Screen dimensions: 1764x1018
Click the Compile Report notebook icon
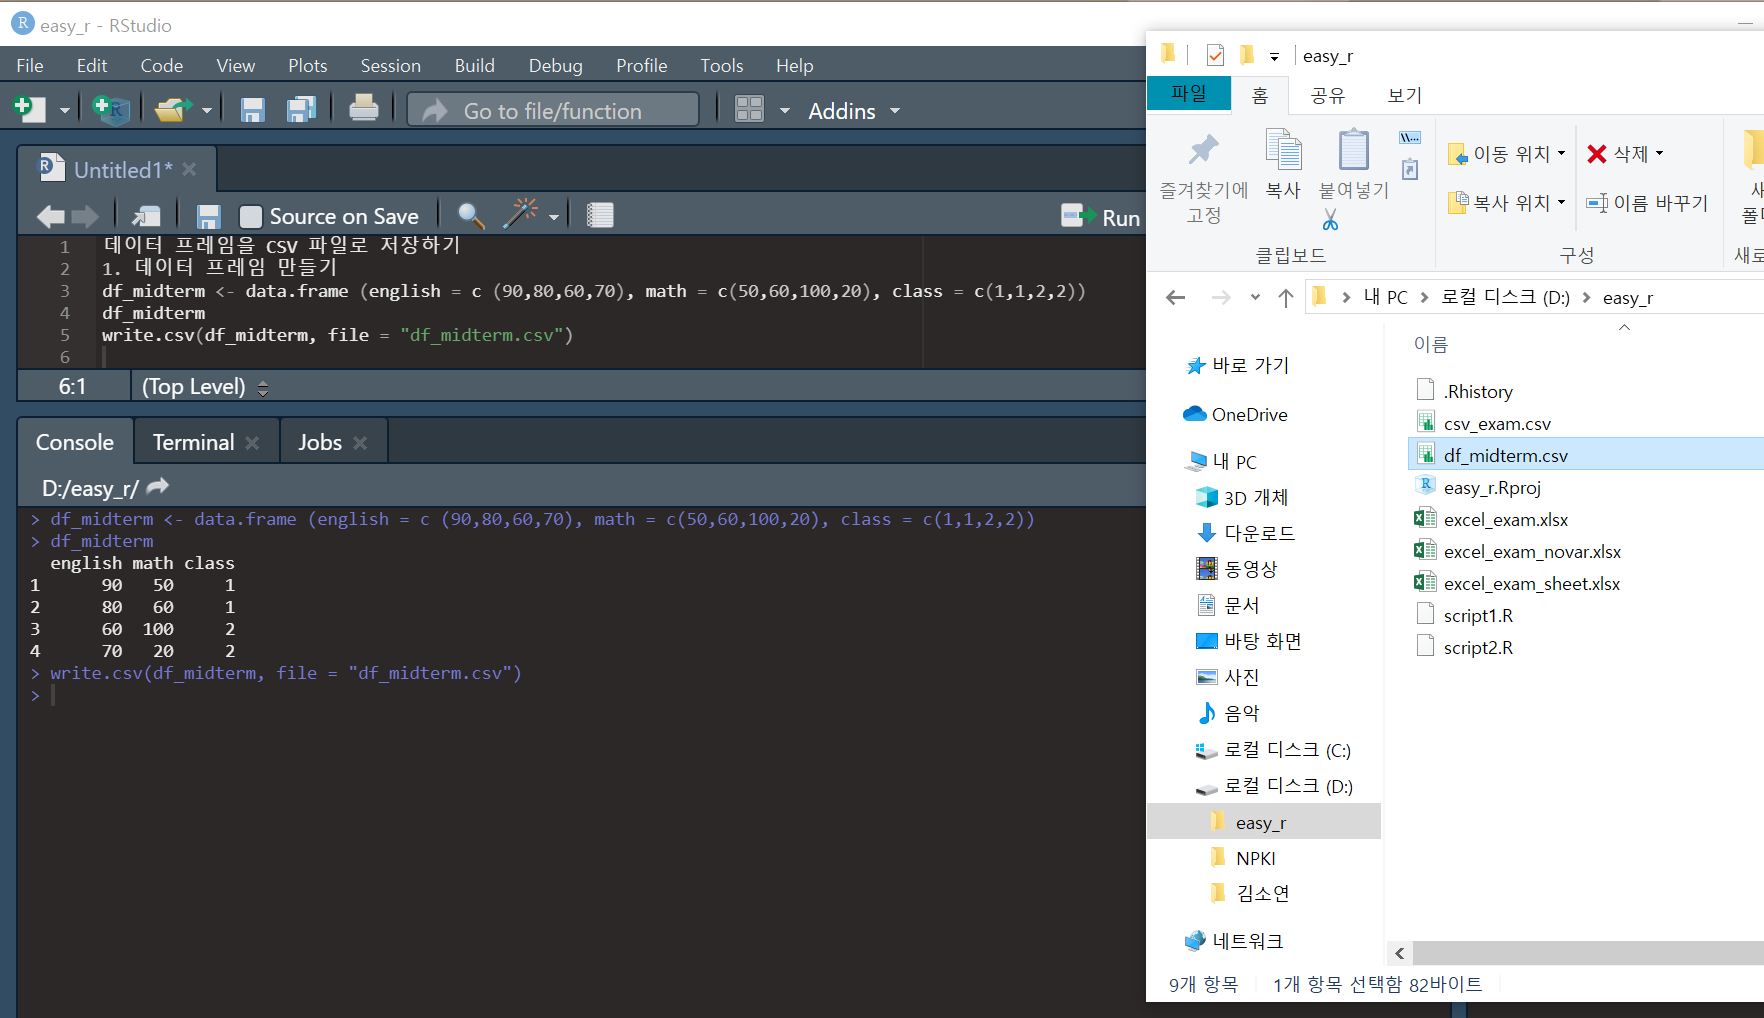600,215
